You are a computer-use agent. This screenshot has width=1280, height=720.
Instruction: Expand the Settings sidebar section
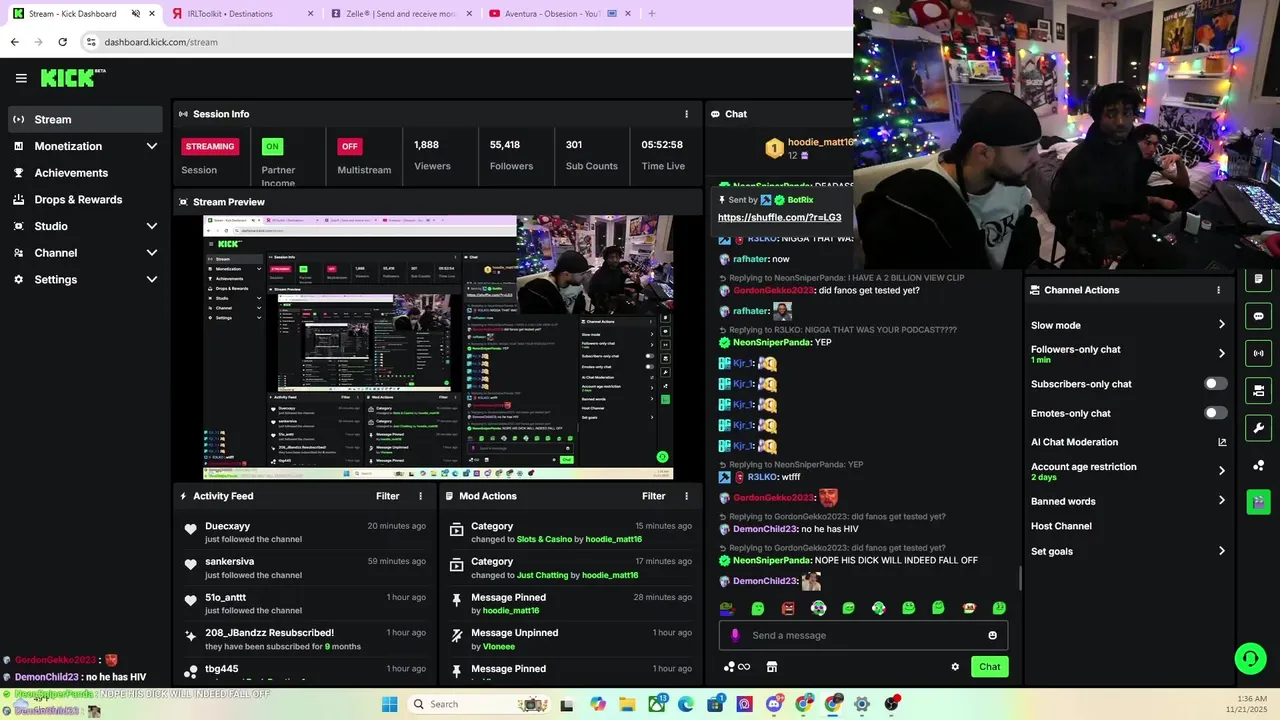(x=152, y=280)
